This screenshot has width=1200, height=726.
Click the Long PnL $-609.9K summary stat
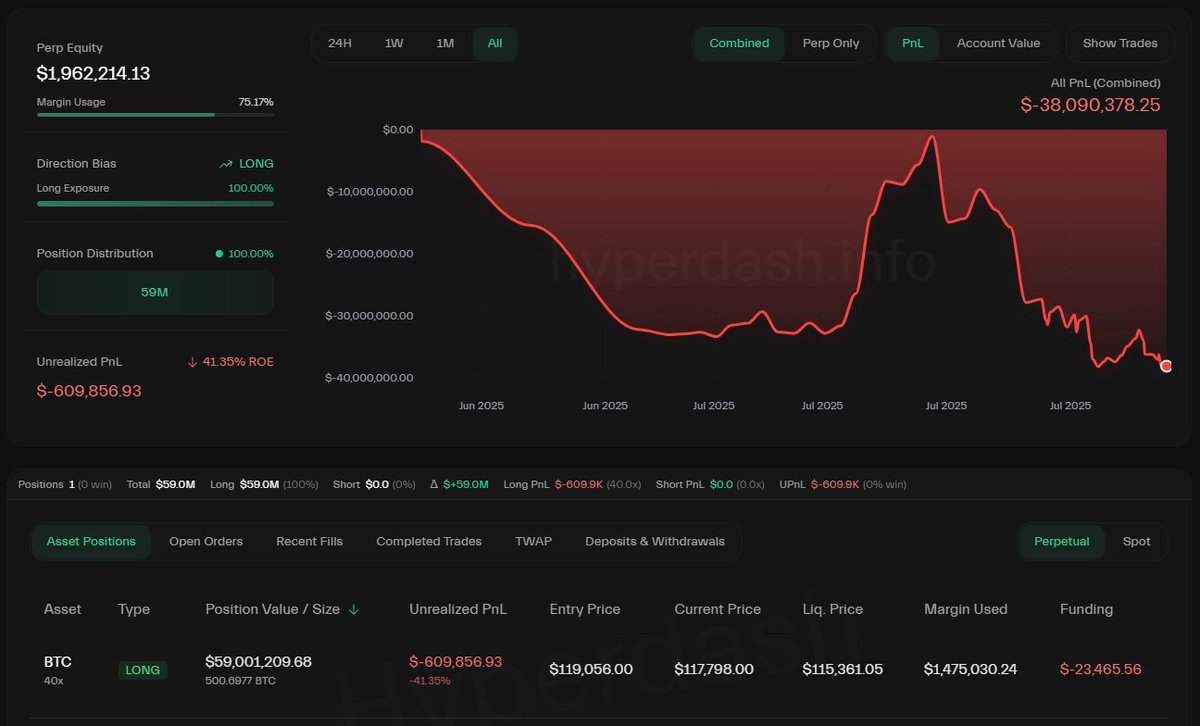[x=572, y=484]
